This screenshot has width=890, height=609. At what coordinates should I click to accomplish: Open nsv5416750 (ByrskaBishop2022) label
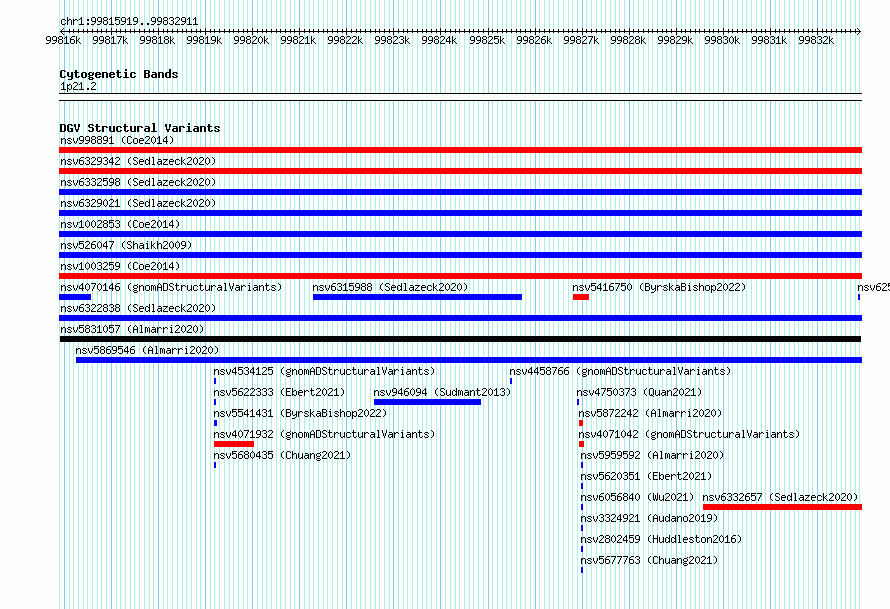(659, 287)
